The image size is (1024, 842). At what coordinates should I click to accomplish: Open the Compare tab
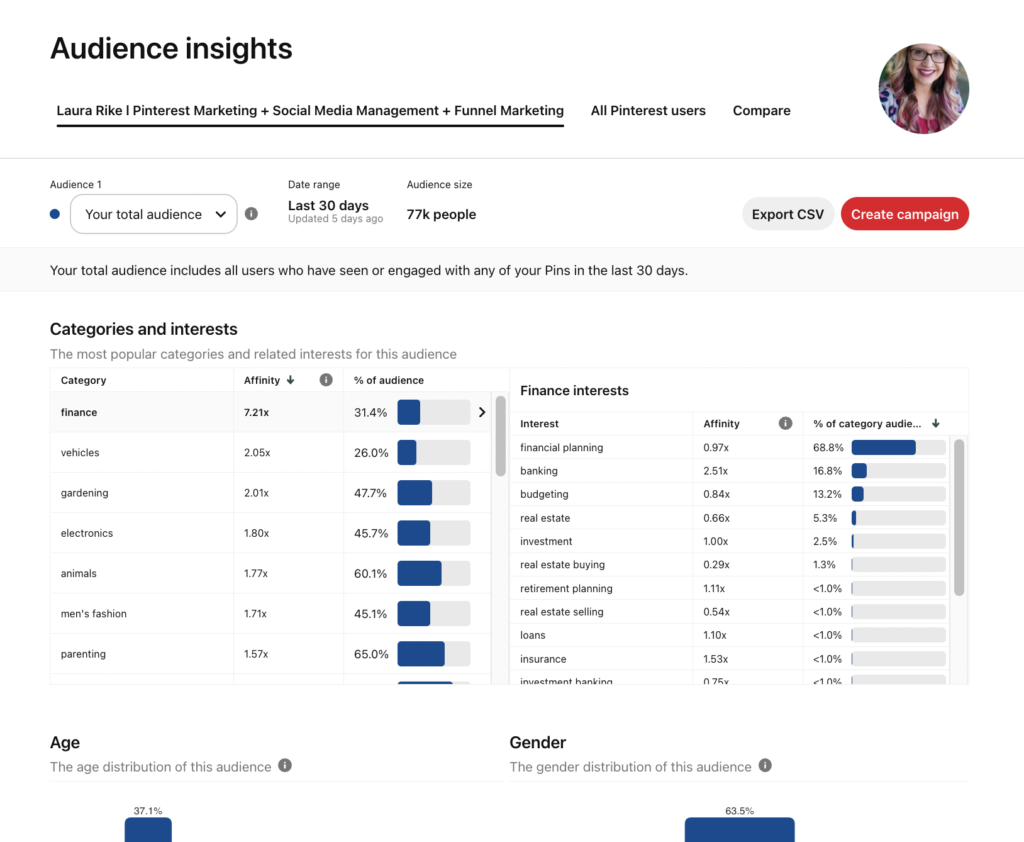[761, 111]
